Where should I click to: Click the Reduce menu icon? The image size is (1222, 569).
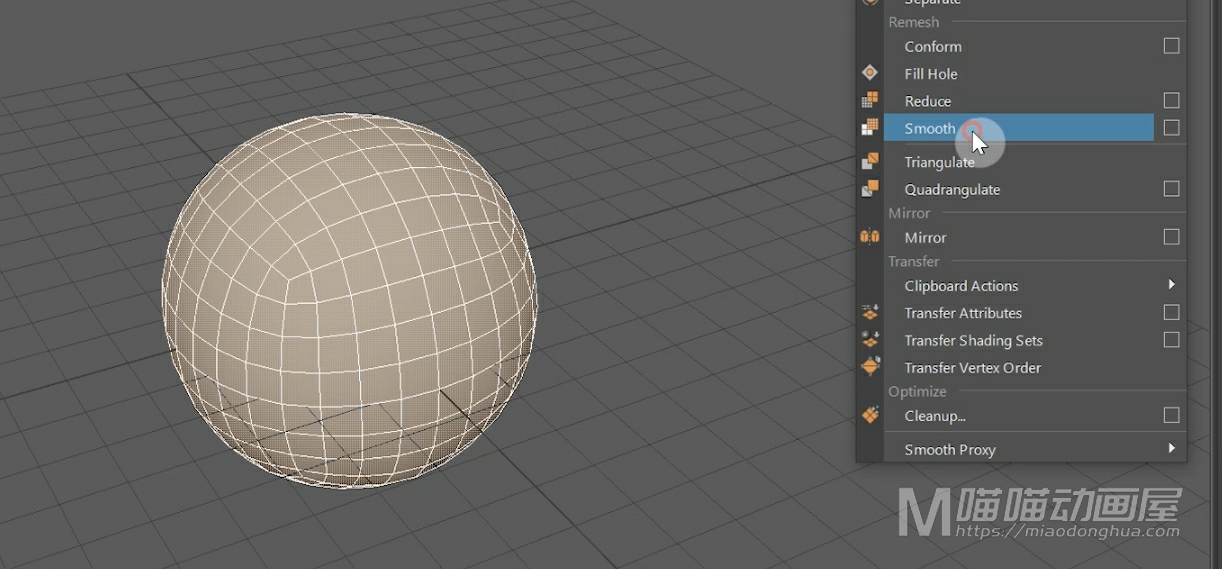870,100
